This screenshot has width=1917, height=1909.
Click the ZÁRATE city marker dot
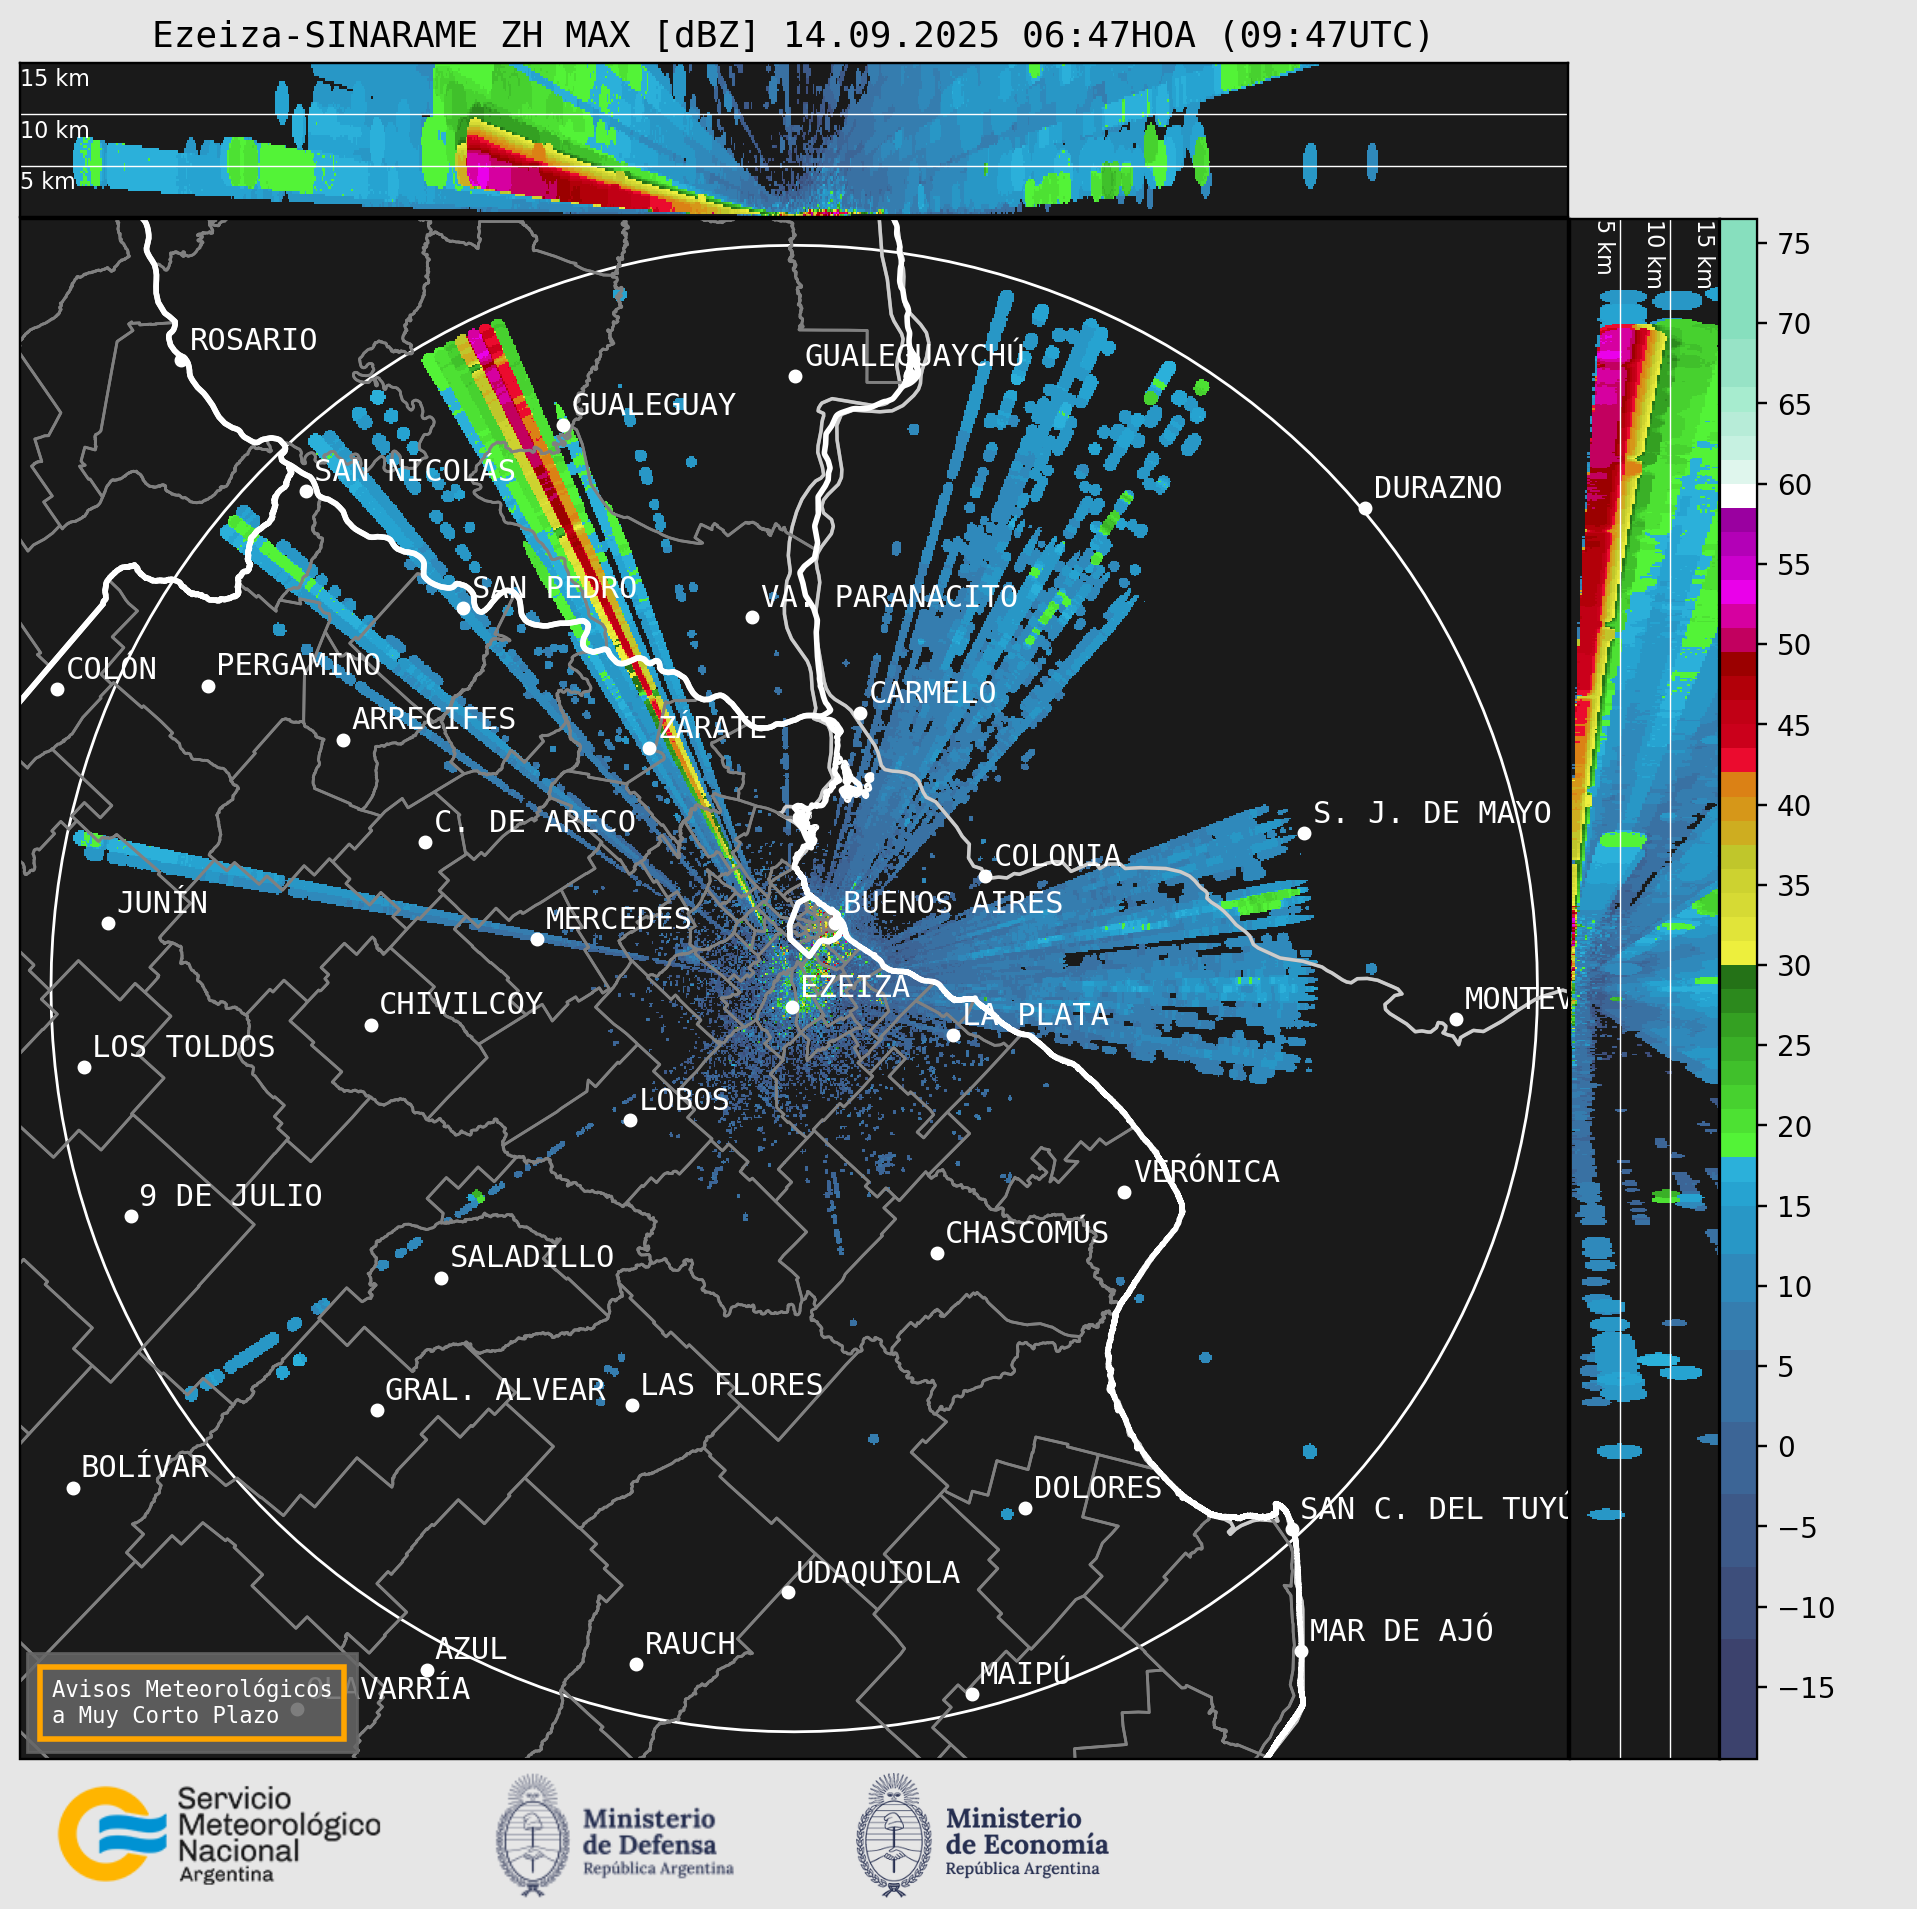pyautogui.click(x=649, y=748)
